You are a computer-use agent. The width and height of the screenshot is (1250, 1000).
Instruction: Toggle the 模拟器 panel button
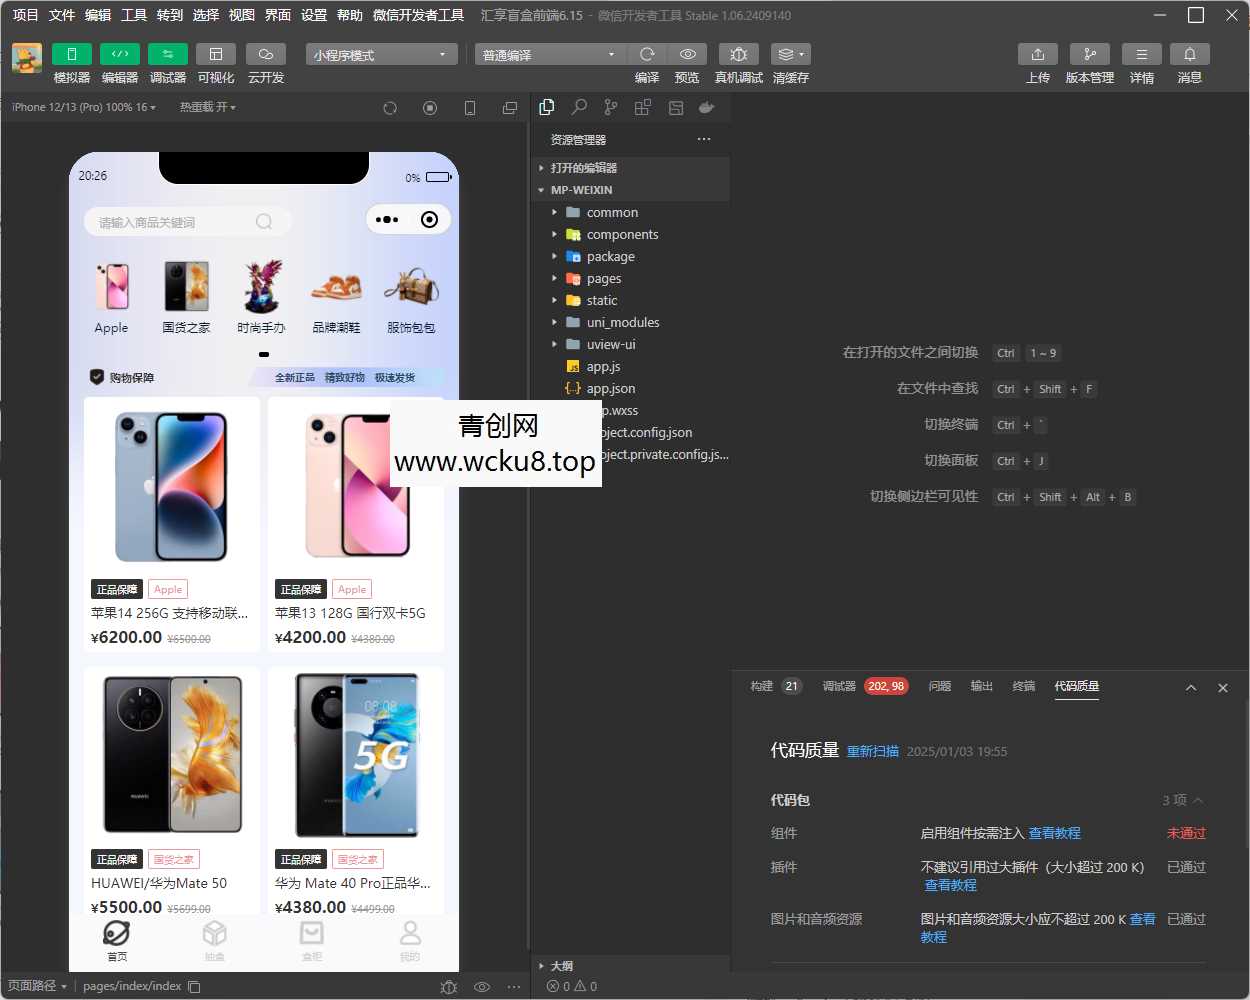coord(71,54)
